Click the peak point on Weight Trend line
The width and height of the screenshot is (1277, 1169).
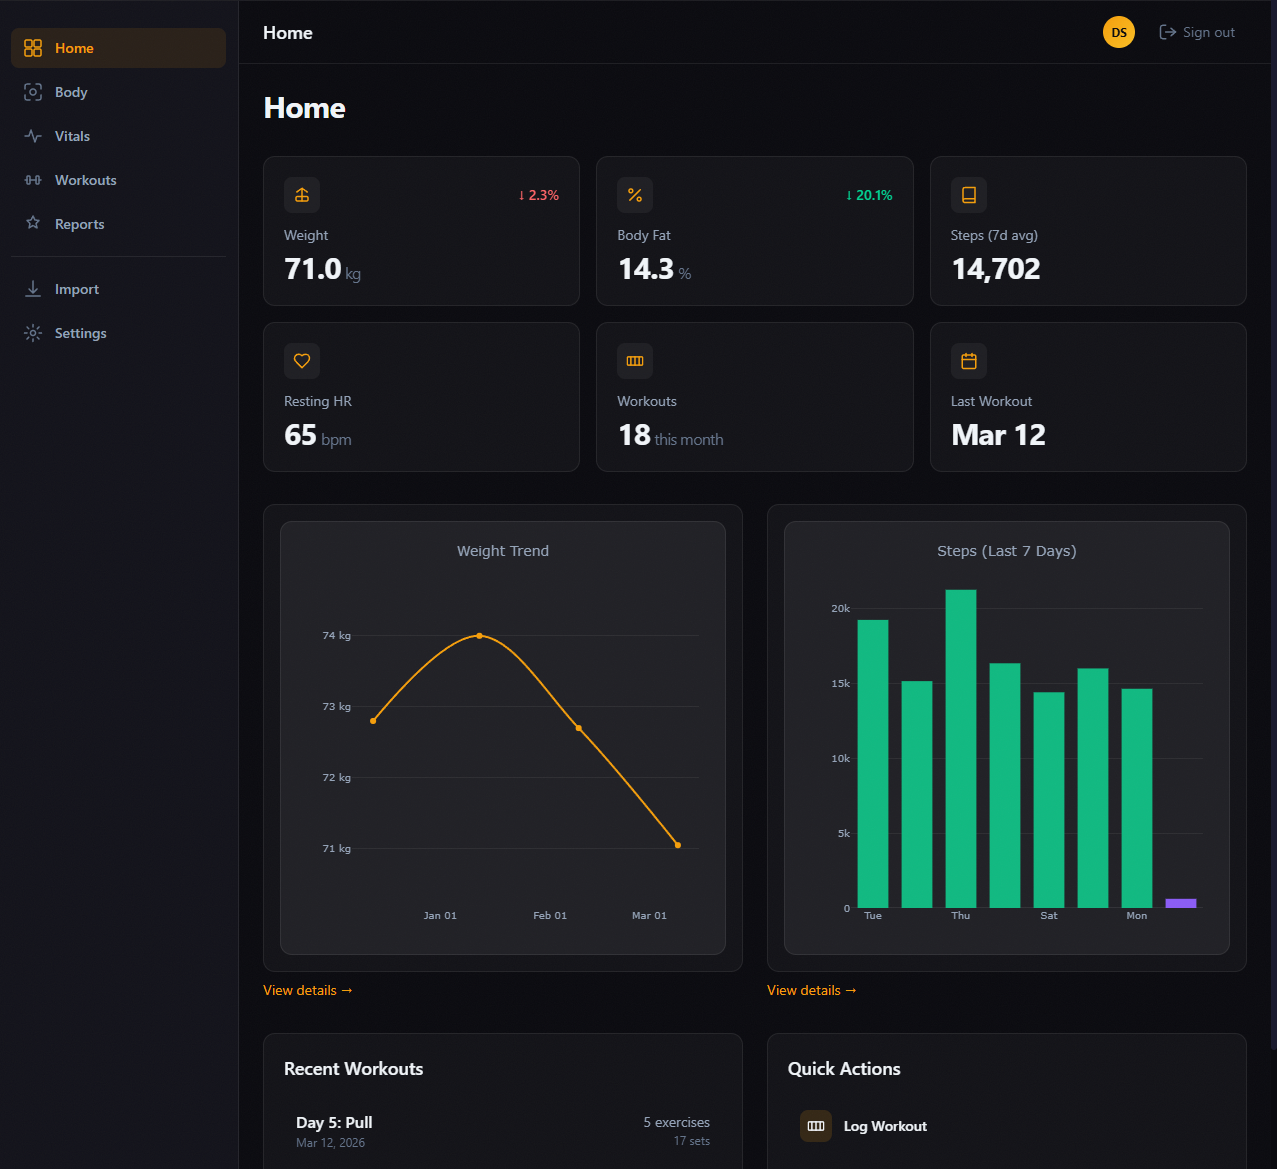pyautogui.click(x=479, y=636)
